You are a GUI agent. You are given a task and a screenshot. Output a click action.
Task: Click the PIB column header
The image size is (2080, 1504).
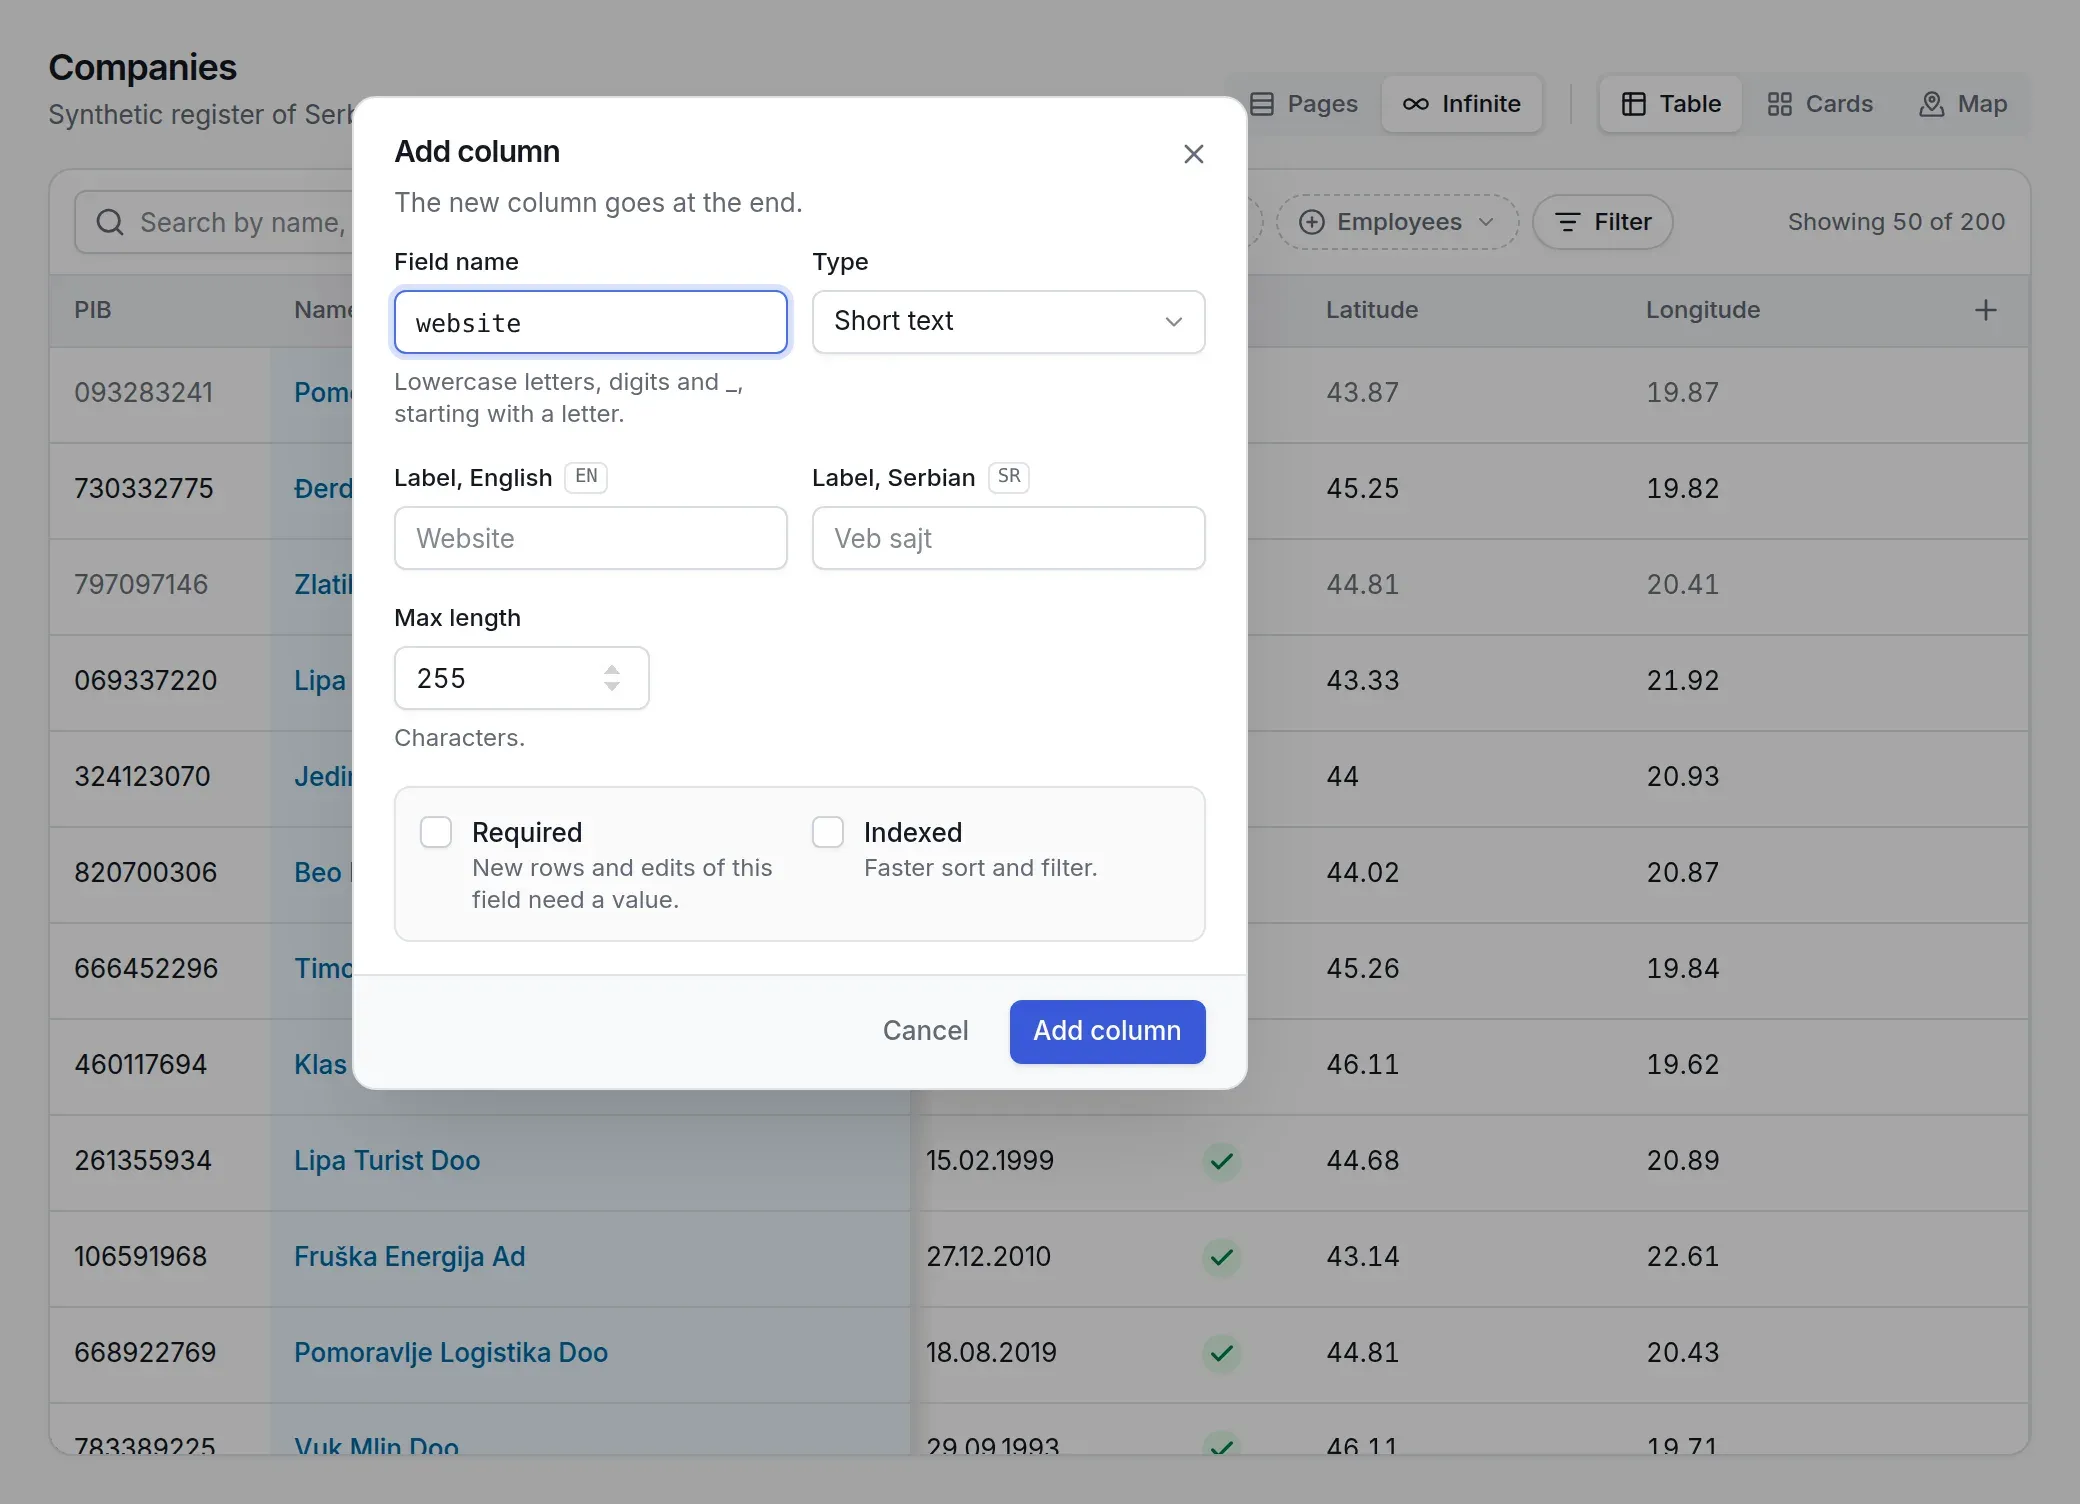pyautogui.click(x=92, y=310)
